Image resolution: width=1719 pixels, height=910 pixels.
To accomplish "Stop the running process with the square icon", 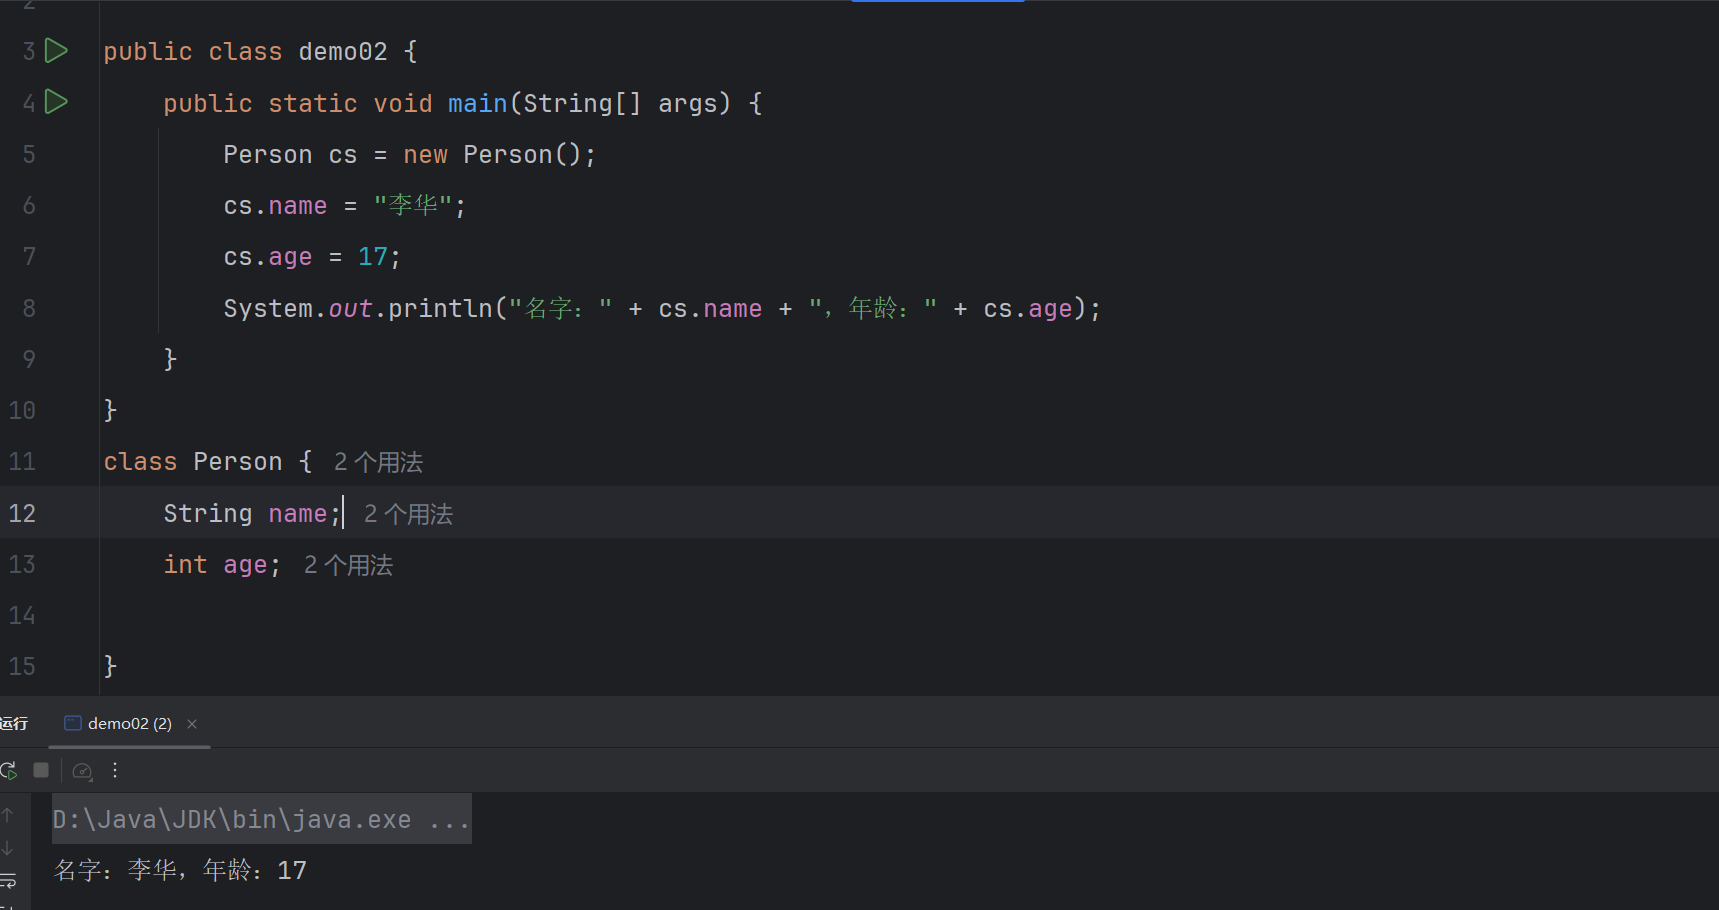I will pyautogui.click(x=41, y=770).
